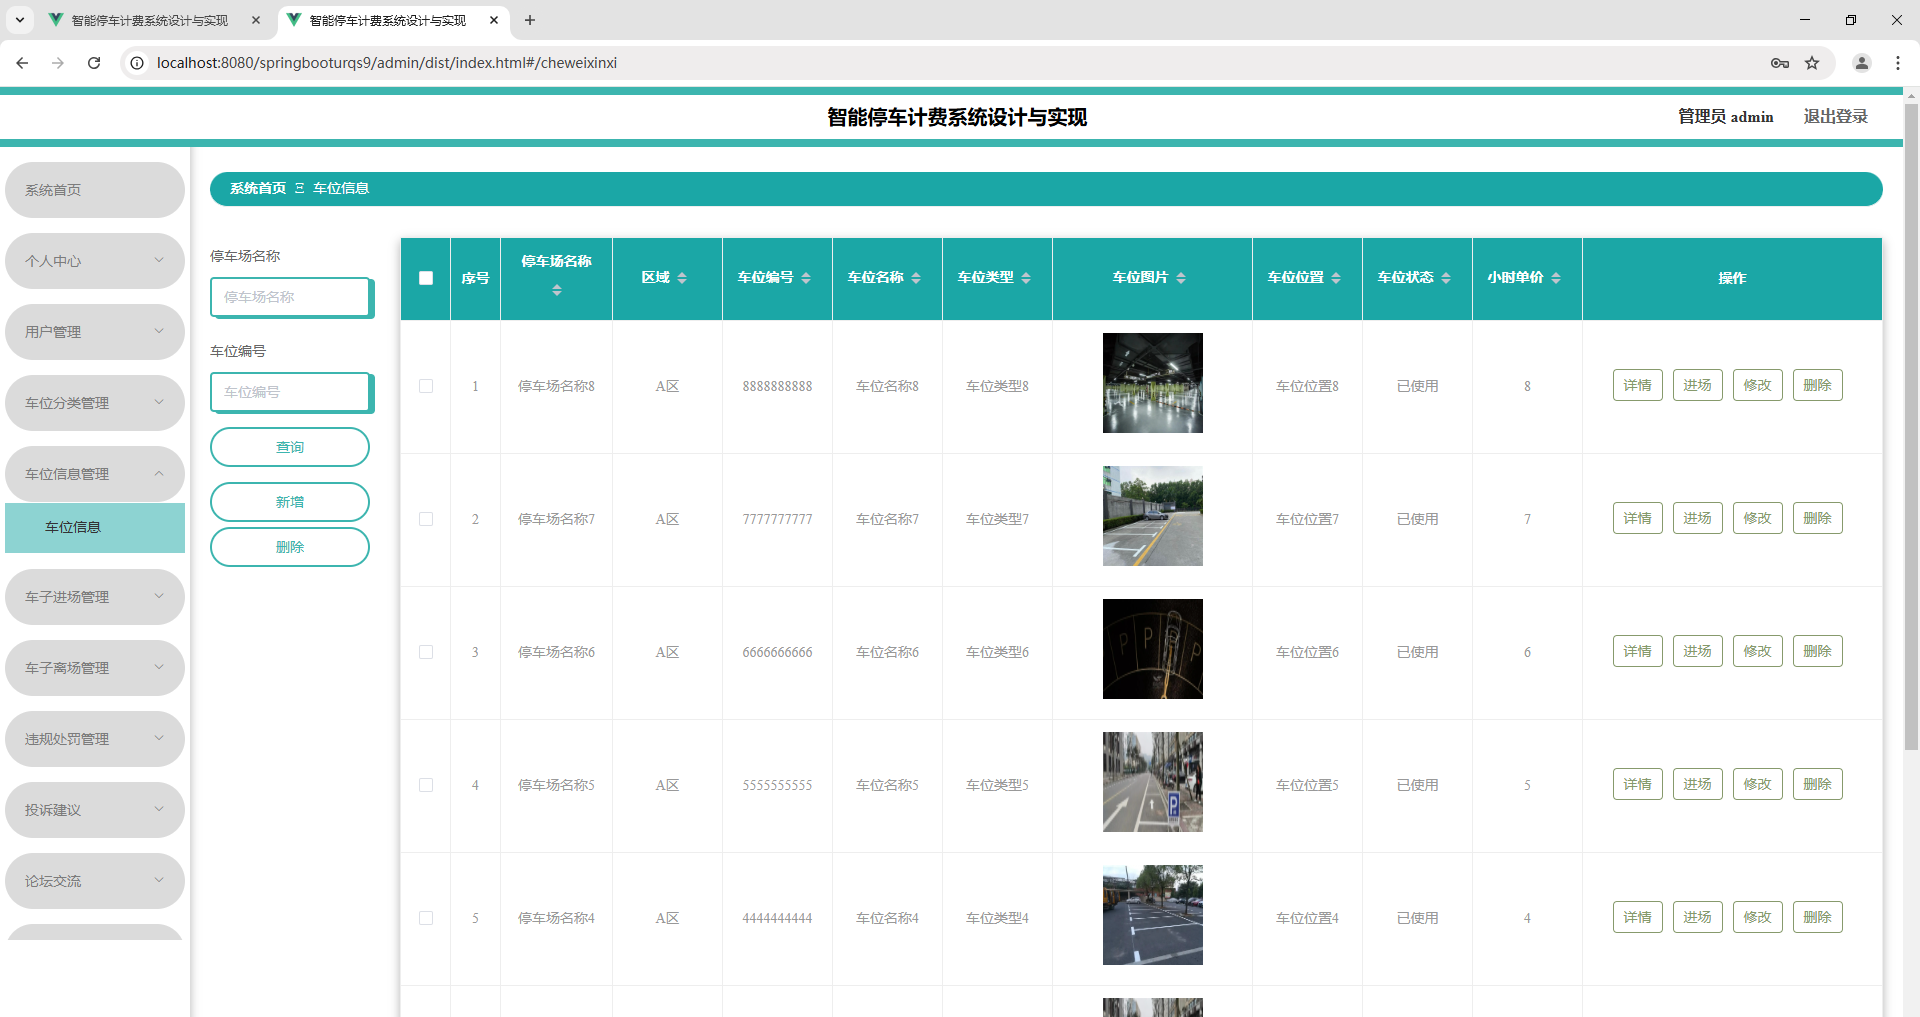Expand 论坛交流 sidebar menu
The image size is (1920, 1017).
tap(95, 881)
